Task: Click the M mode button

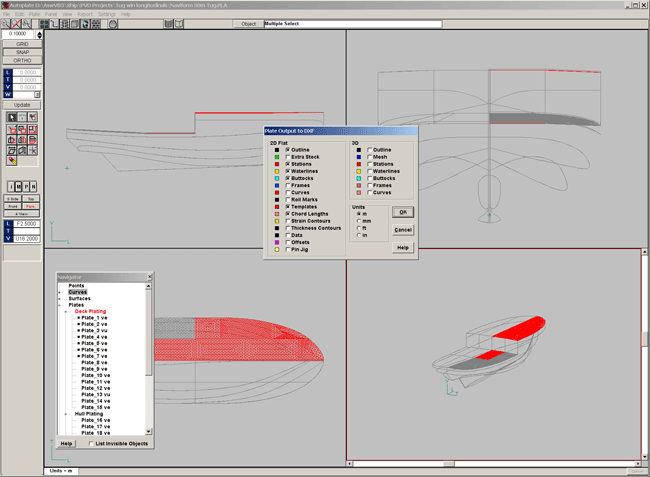Action: pyautogui.click(x=19, y=187)
